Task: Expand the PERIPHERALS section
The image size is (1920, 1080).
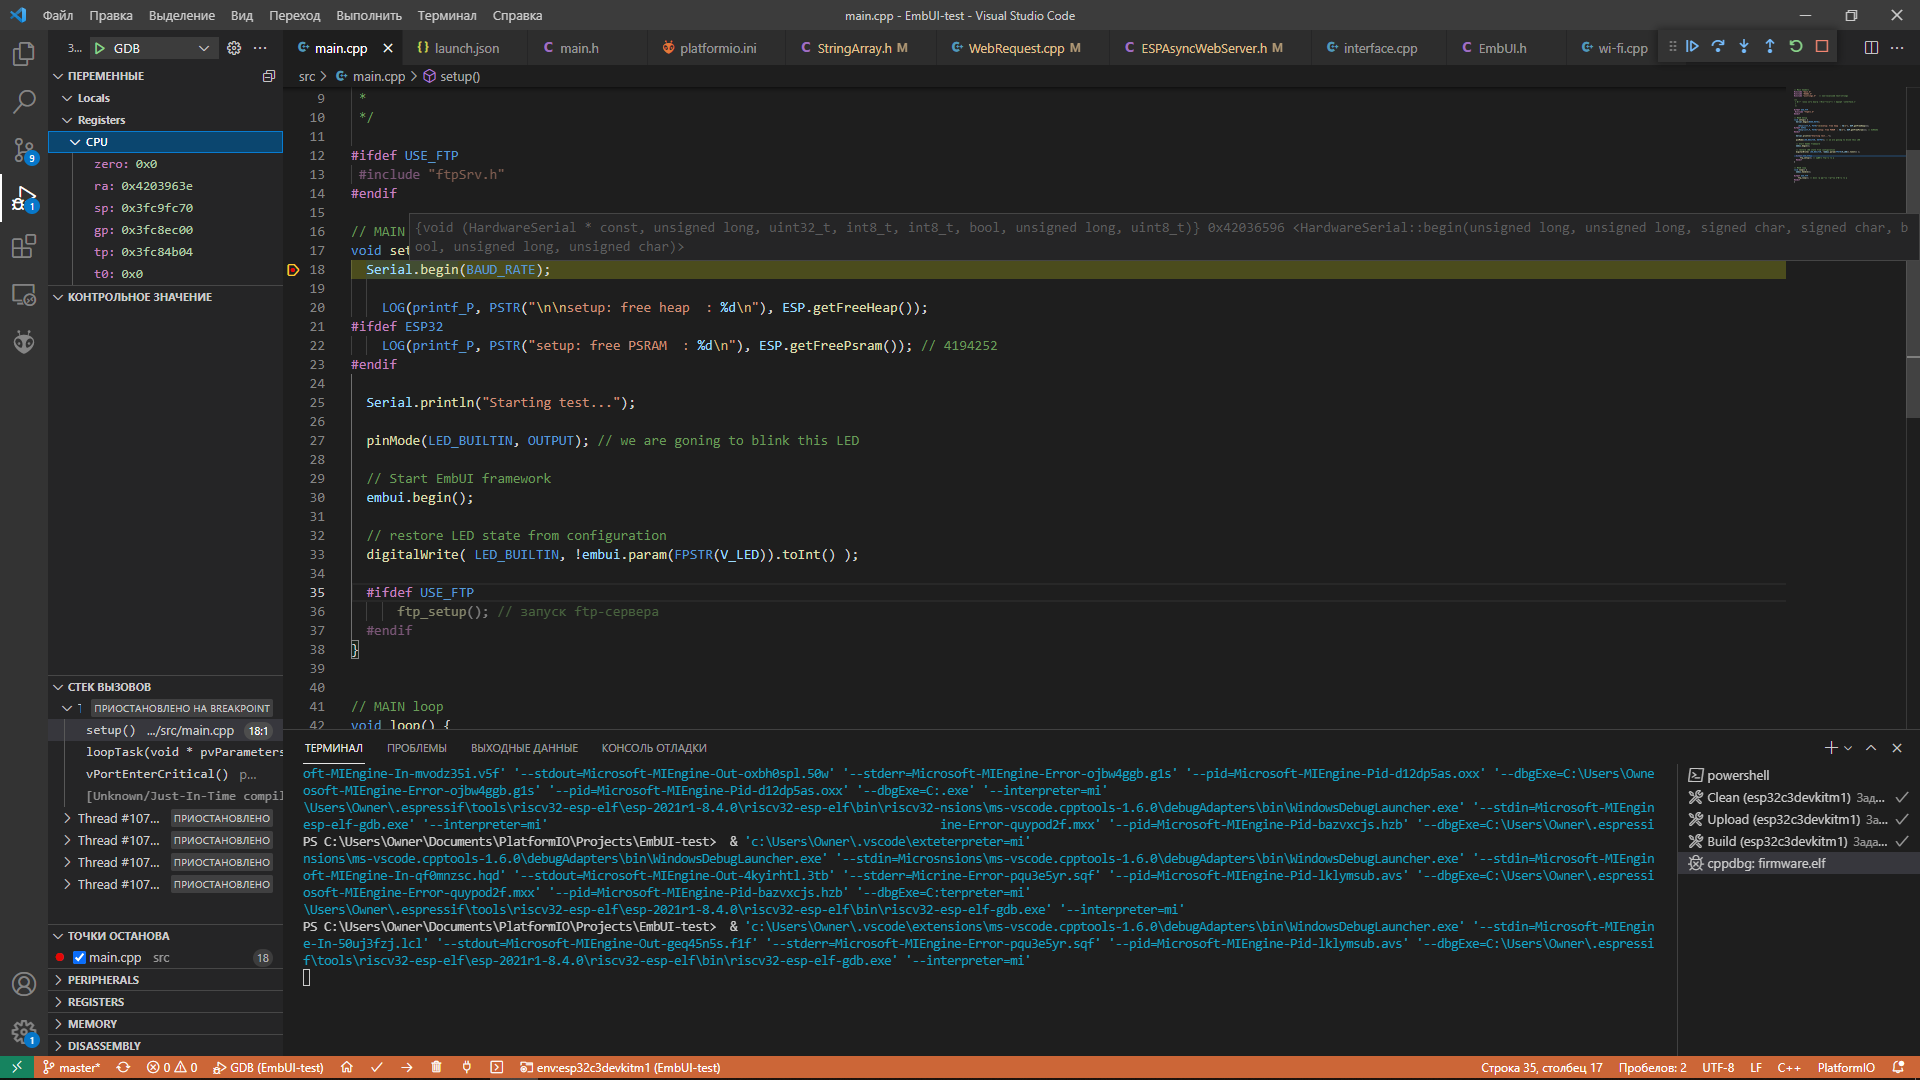Action: point(103,980)
